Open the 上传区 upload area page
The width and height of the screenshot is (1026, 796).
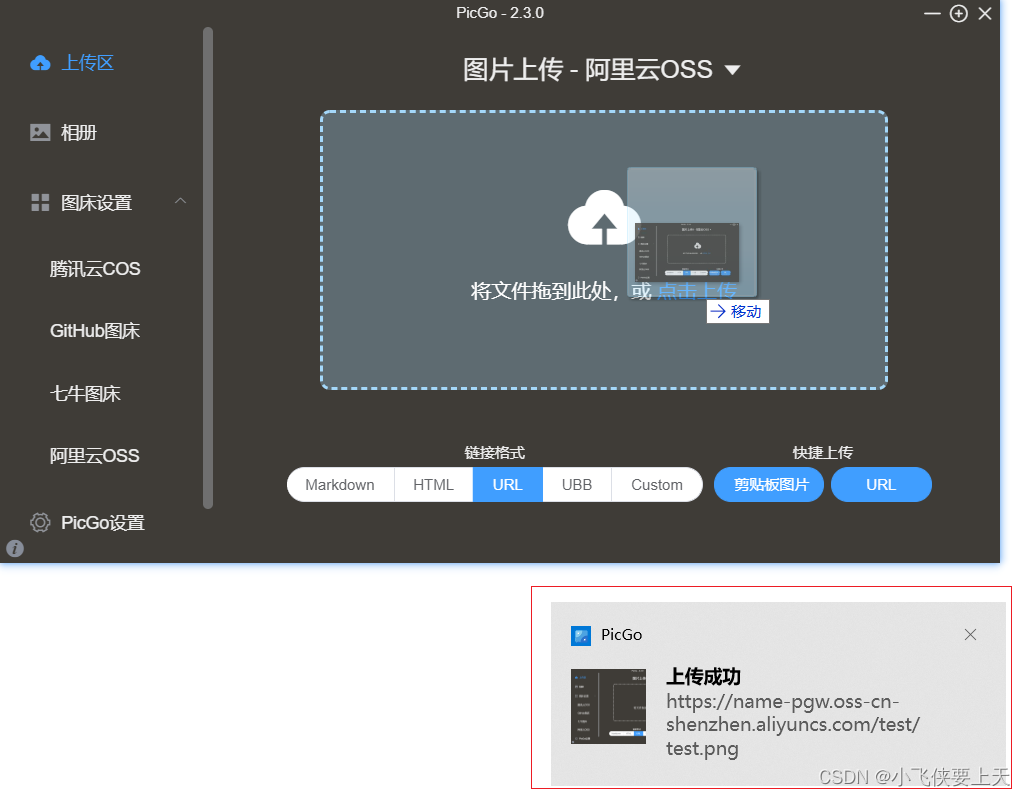coord(87,63)
